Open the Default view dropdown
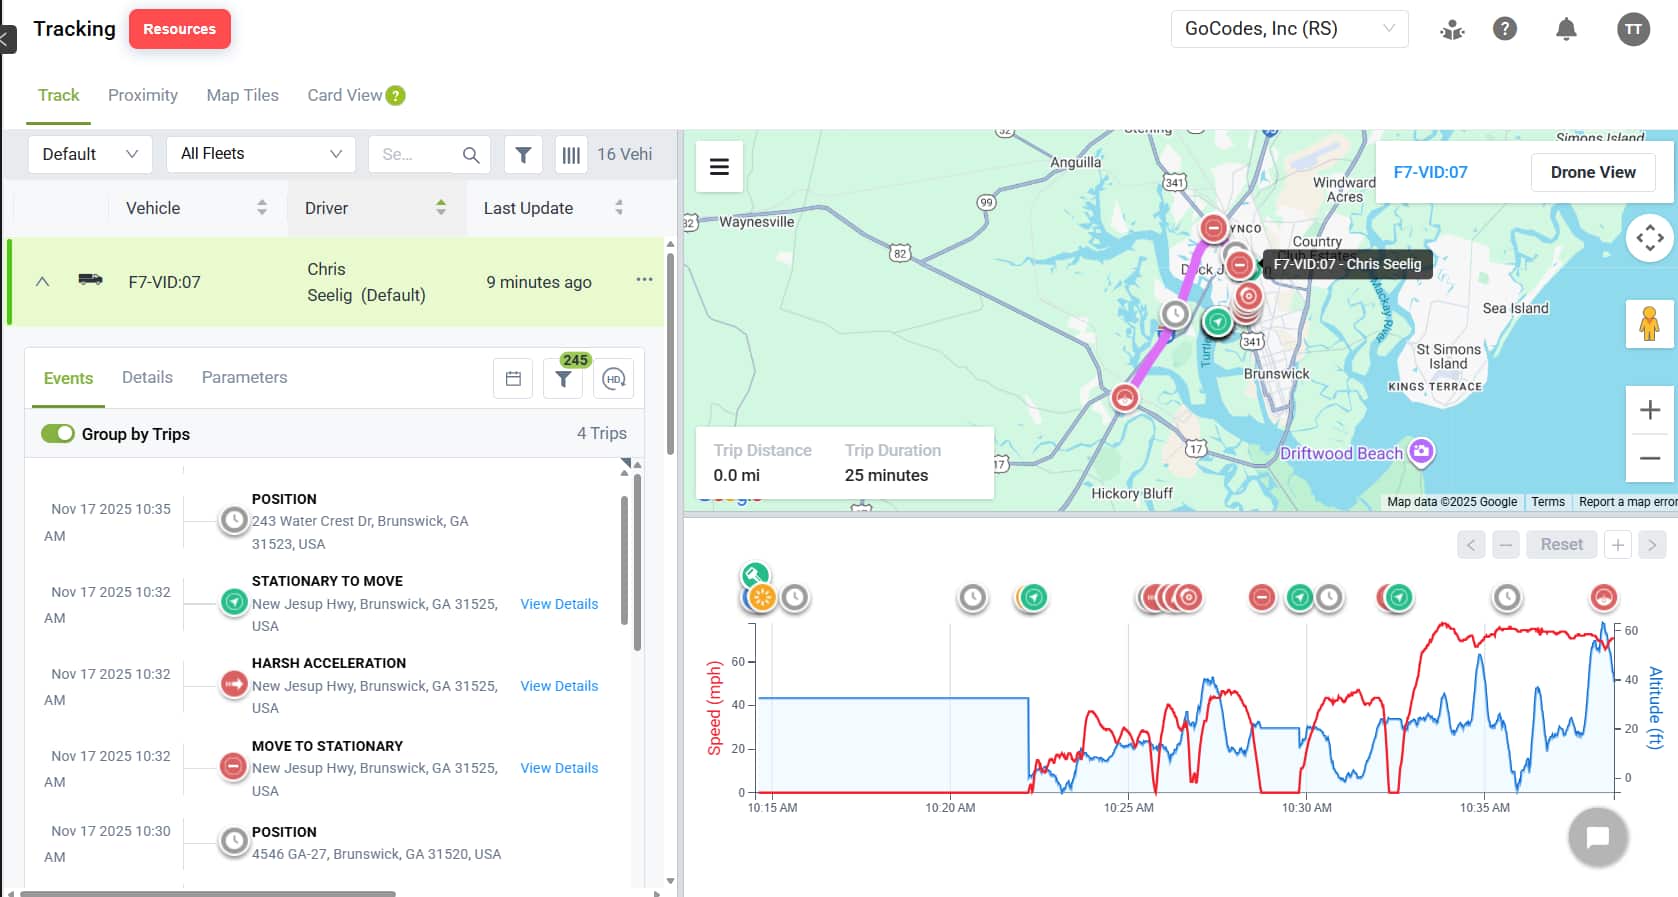The image size is (1678, 897). (89, 155)
